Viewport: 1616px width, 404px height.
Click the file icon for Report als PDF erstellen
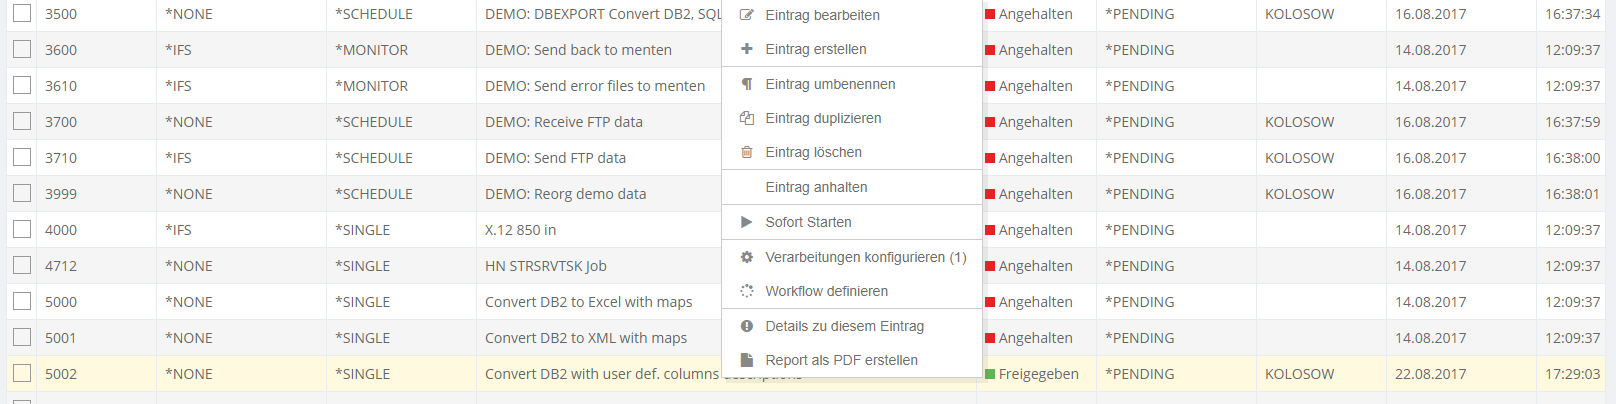tap(746, 360)
